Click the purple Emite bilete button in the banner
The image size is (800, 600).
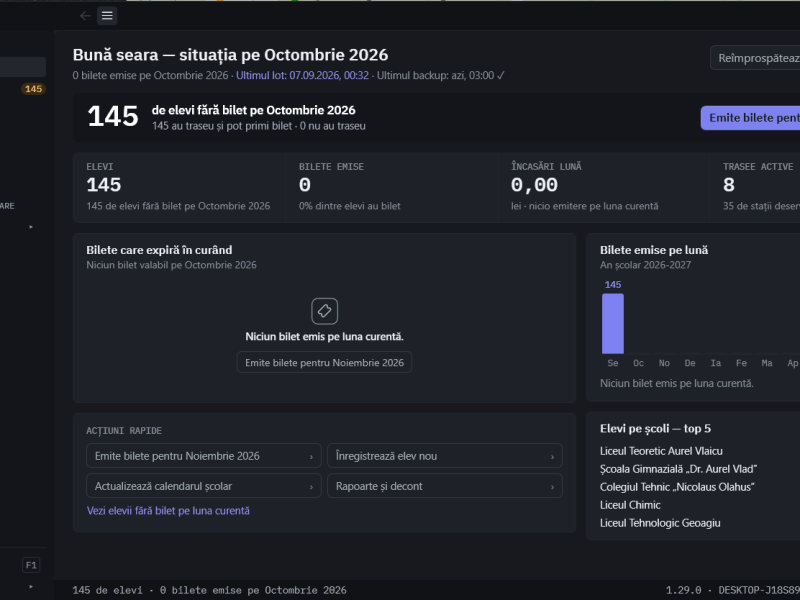751,118
